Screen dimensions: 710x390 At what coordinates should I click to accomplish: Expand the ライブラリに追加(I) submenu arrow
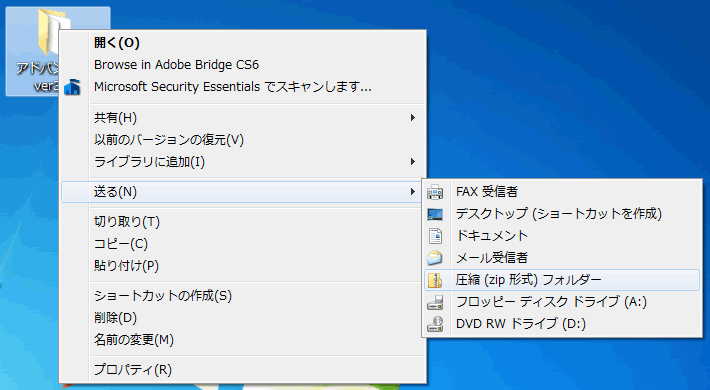click(413, 162)
